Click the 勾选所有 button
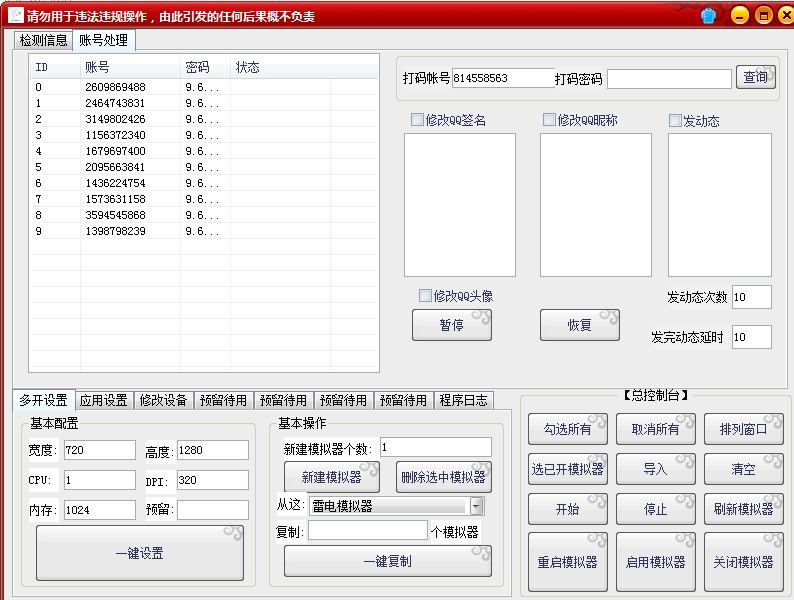This screenshot has height=600, width=794. point(568,429)
